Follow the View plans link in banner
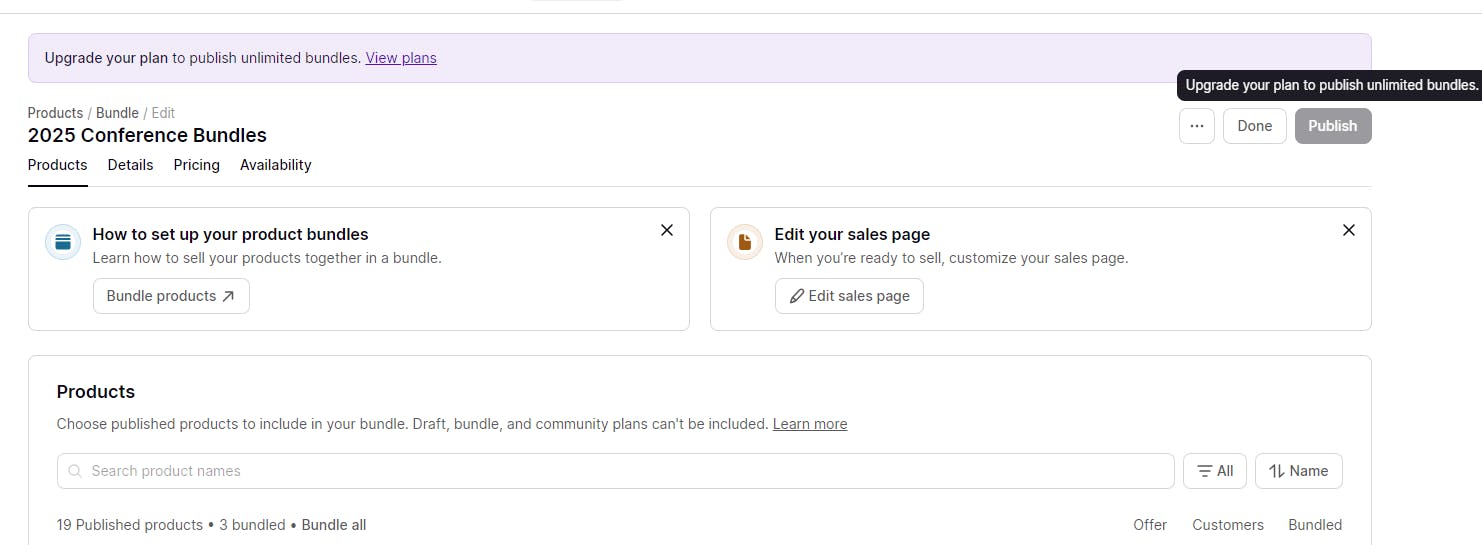 click(401, 58)
